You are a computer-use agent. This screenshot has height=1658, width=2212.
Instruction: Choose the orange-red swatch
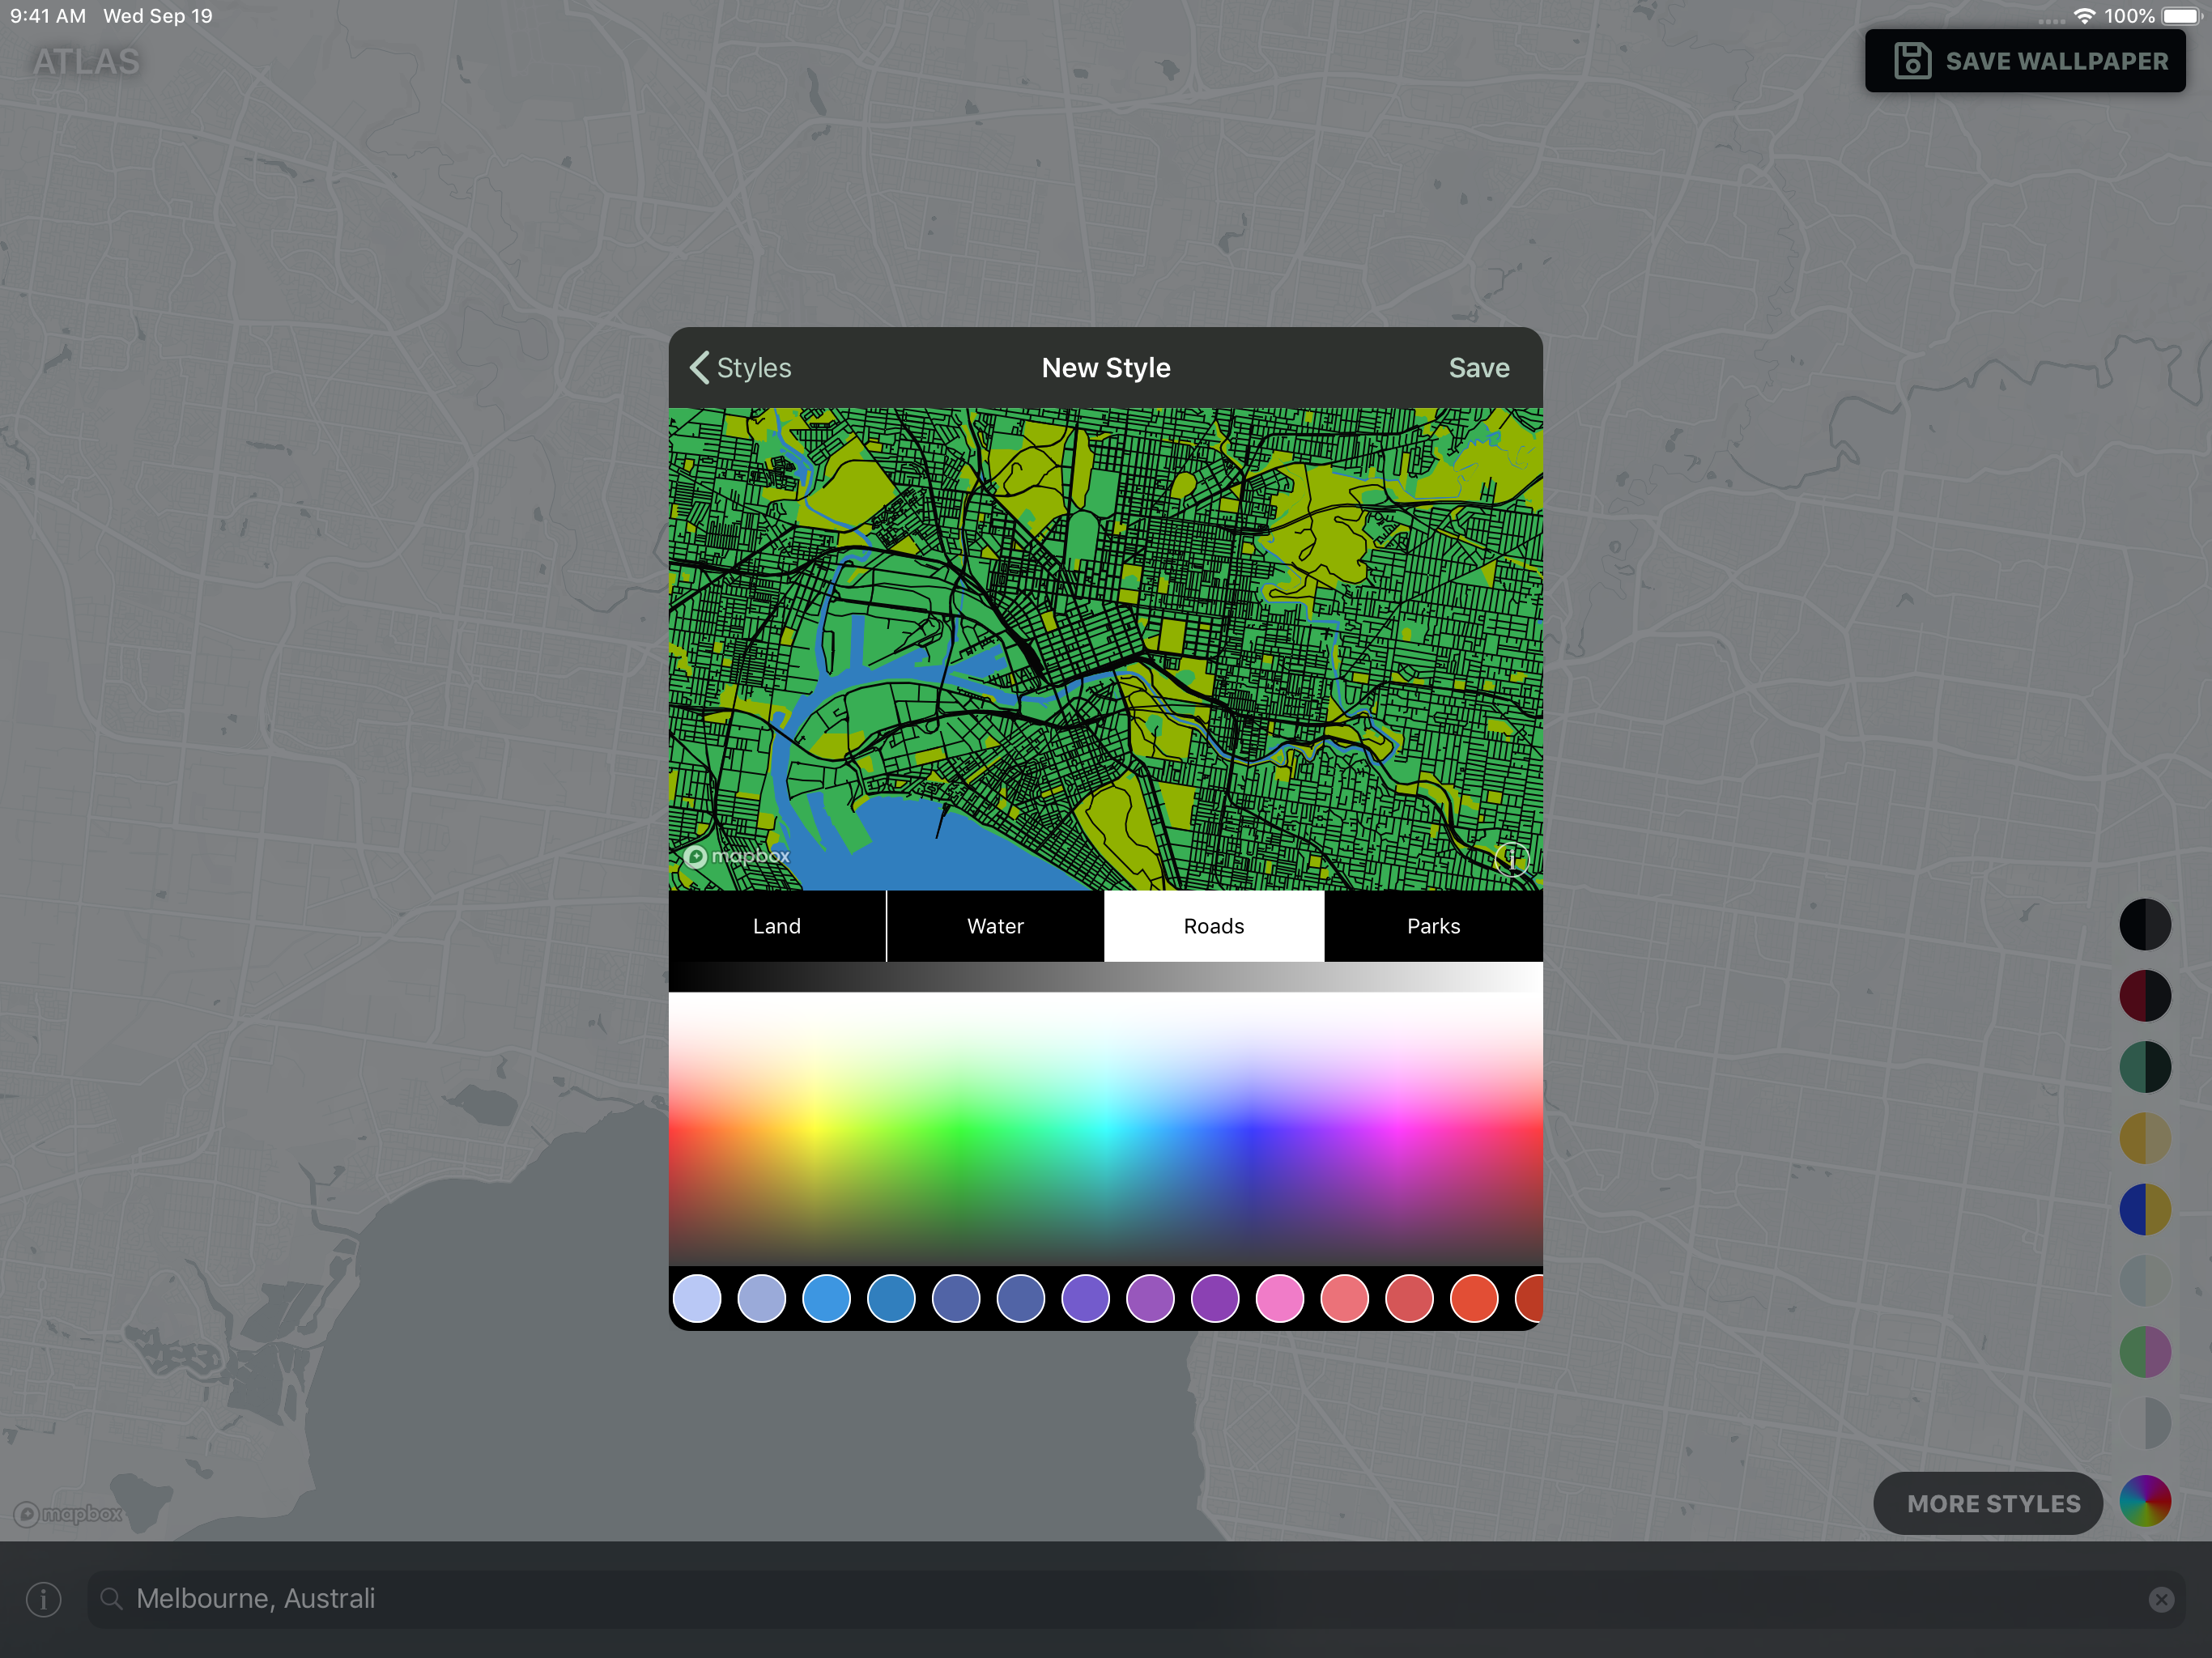point(1474,1298)
